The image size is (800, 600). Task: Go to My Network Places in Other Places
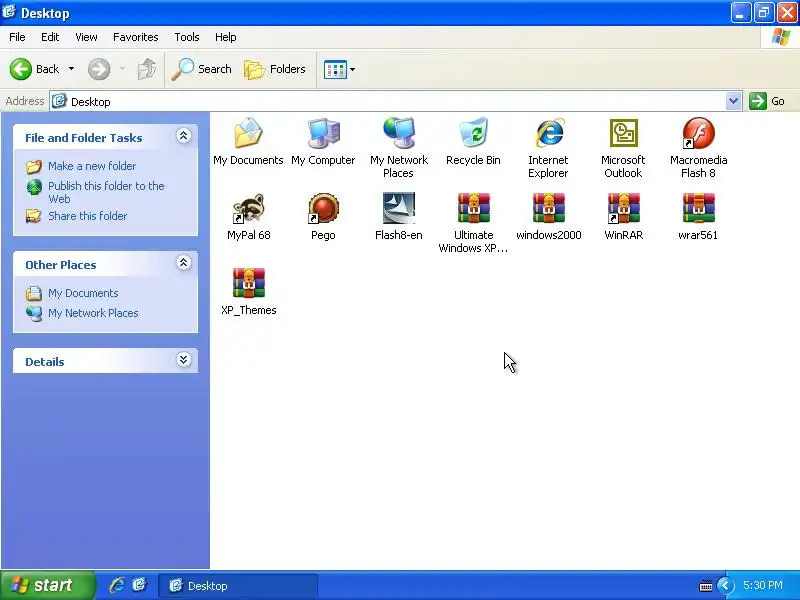point(93,313)
